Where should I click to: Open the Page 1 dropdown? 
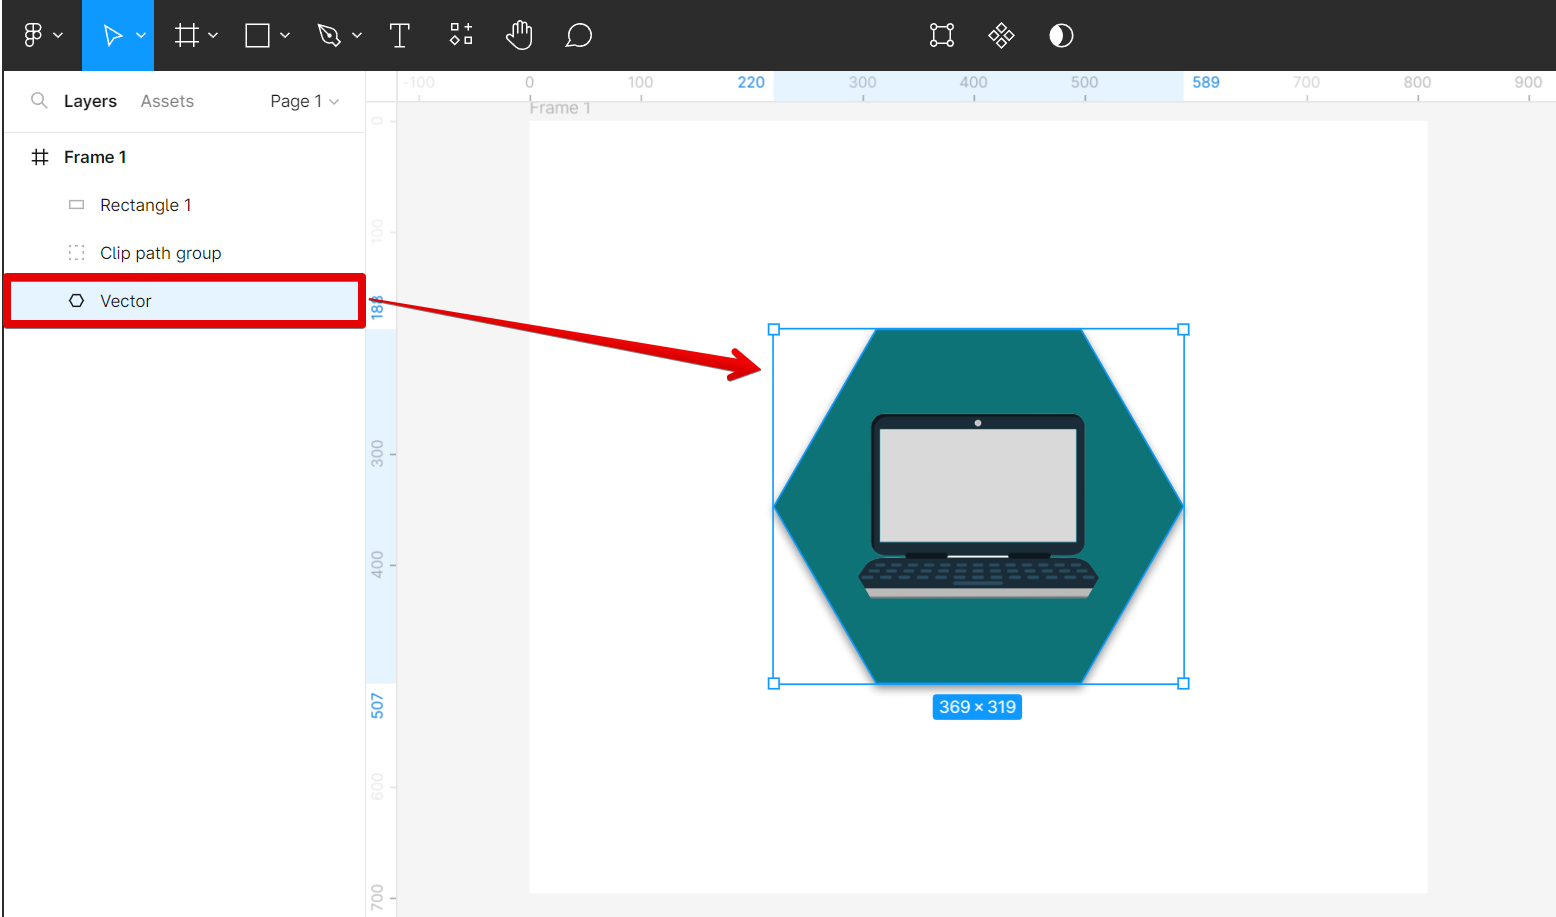point(304,101)
